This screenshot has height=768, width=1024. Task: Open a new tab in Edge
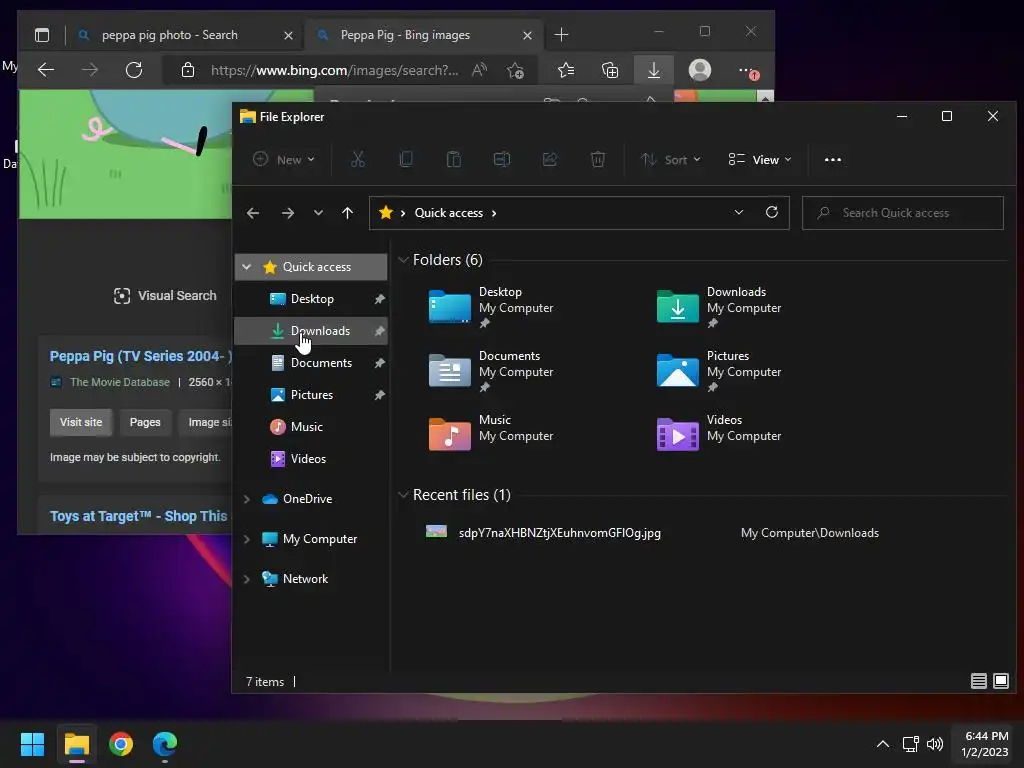pyautogui.click(x=562, y=35)
